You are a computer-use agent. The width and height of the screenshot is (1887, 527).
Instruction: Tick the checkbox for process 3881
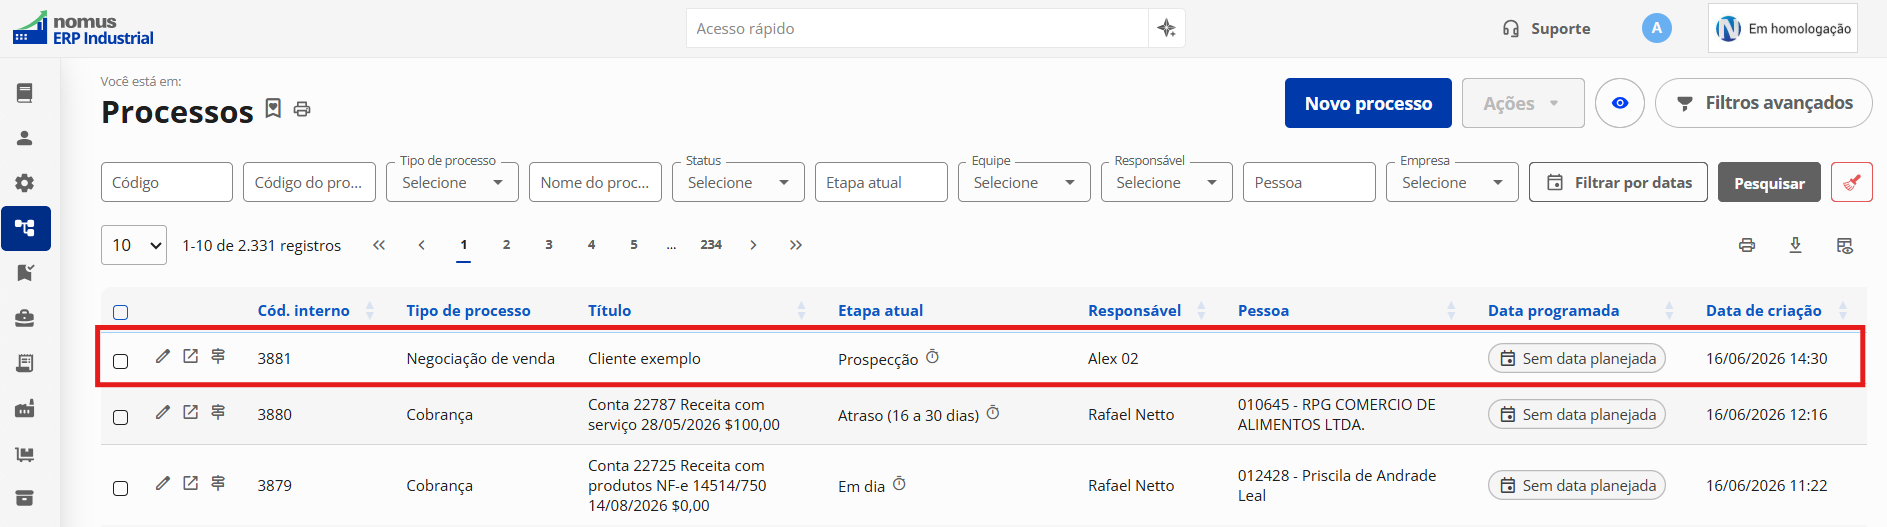121,360
